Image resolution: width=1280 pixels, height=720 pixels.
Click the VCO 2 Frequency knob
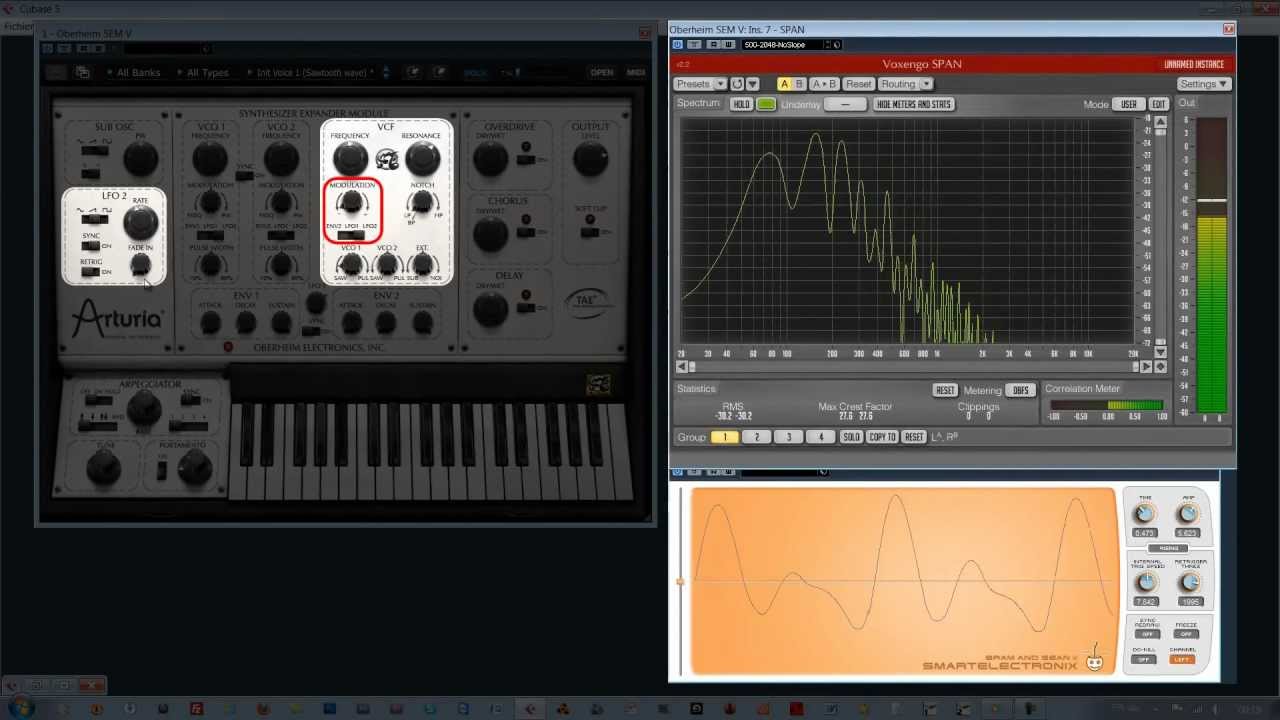click(x=281, y=158)
